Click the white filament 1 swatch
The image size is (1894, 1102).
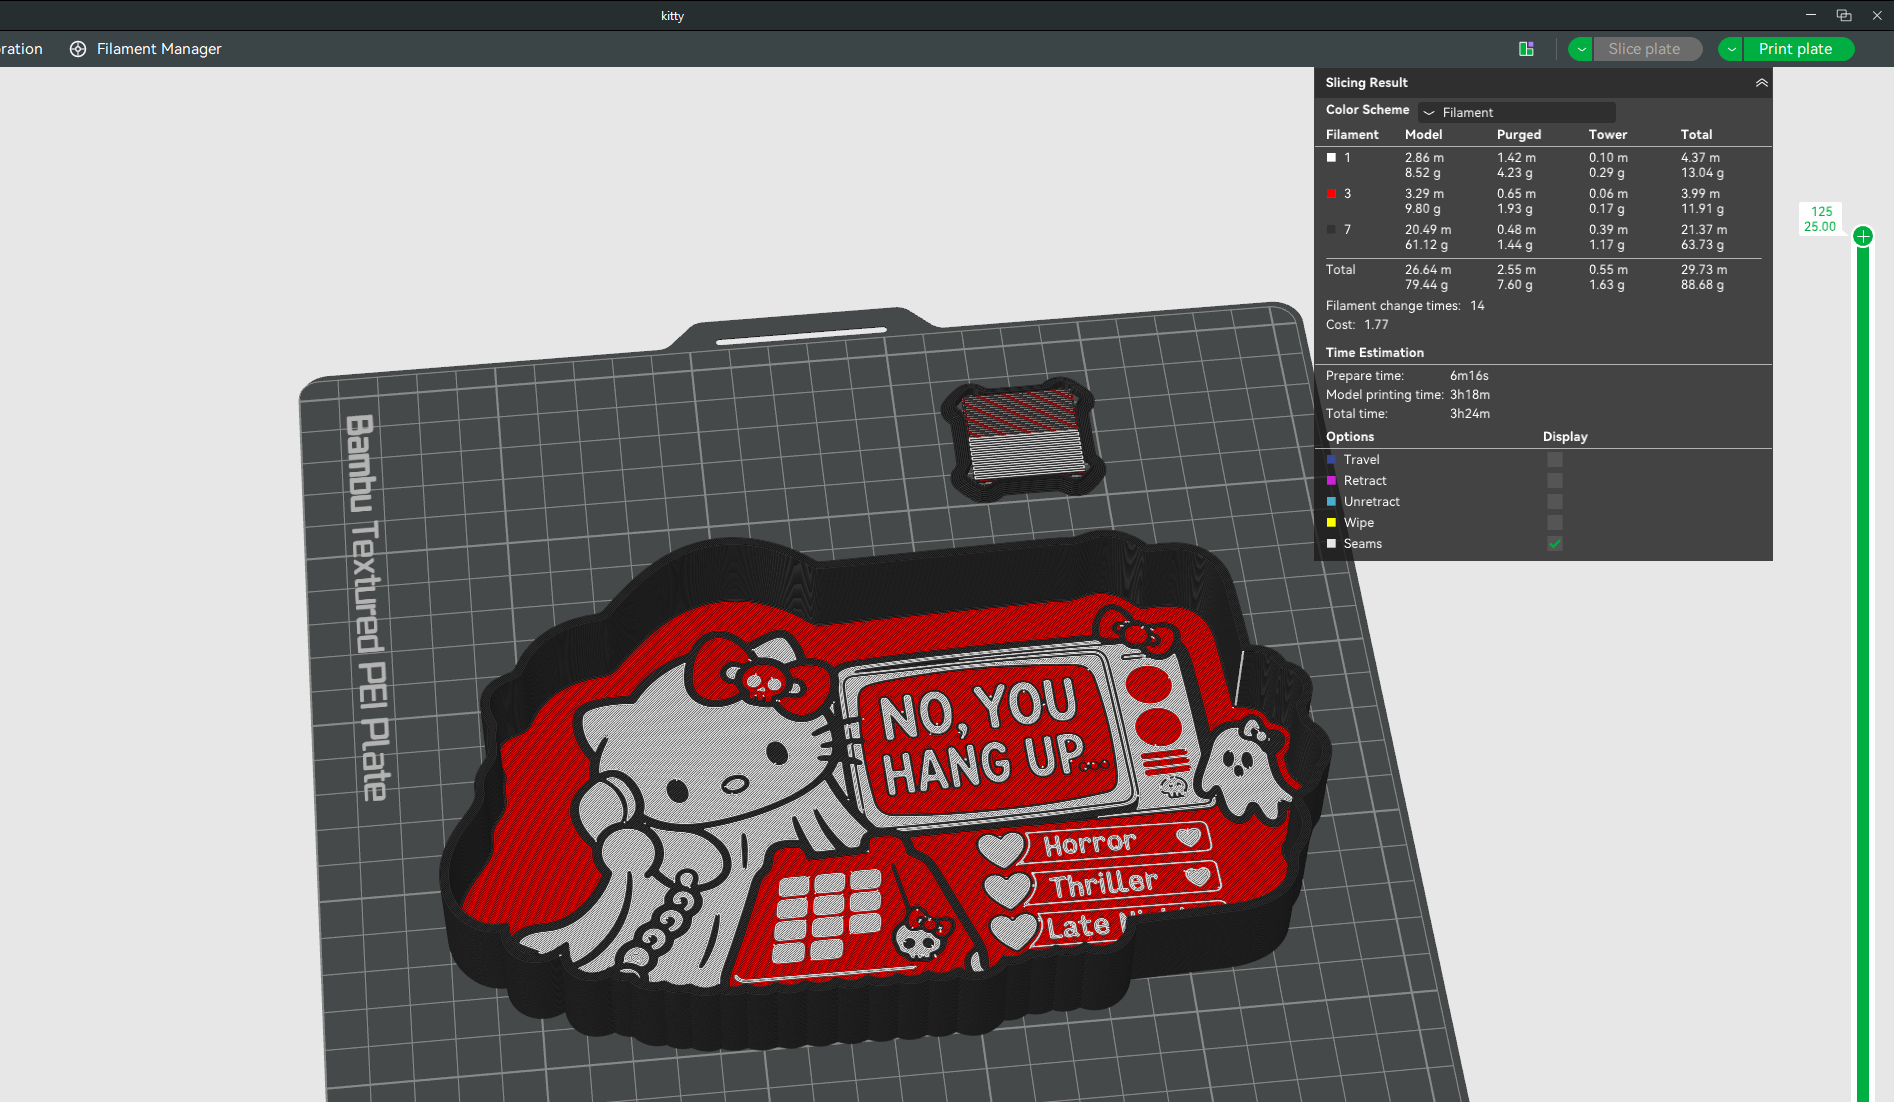click(1331, 158)
